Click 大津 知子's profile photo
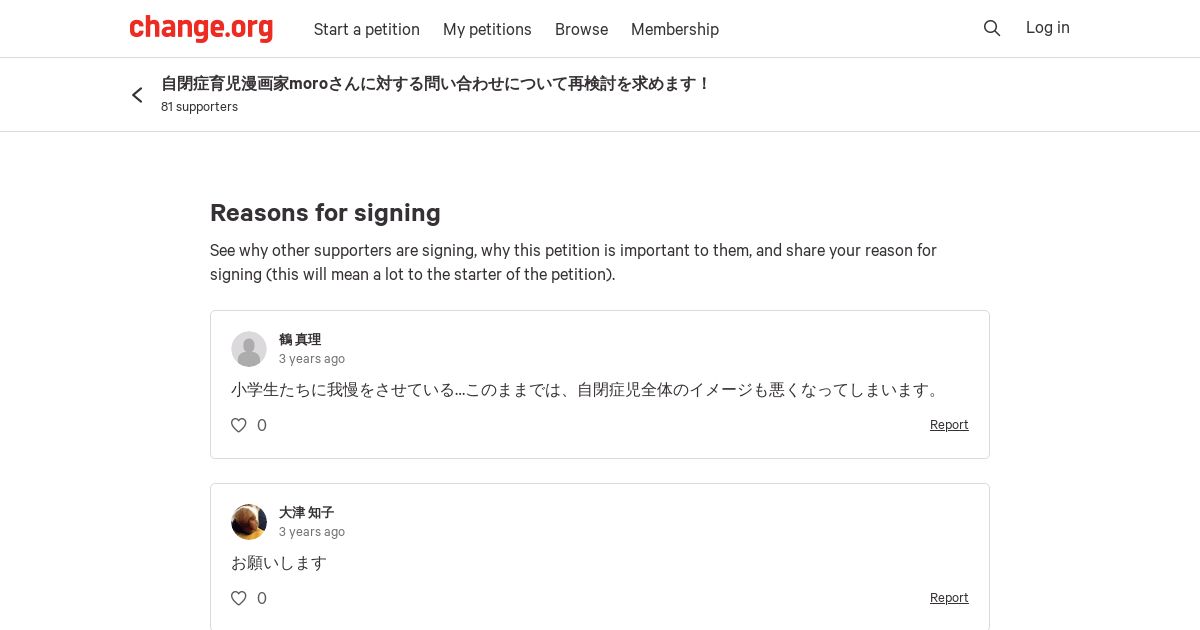 click(x=249, y=522)
